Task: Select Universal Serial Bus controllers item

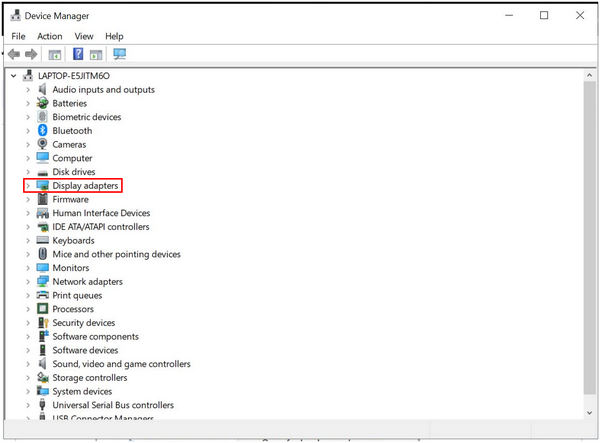Action: (x=113, y=406)
